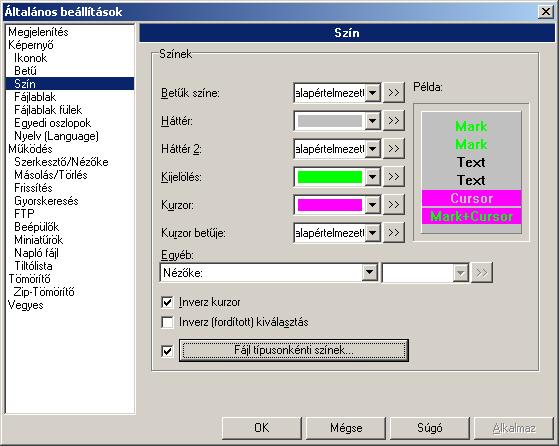Image resolution: width=559 pixels, height=446 pixels.
Task: Confirm settings with the OK button
Action: coord(262,428)
